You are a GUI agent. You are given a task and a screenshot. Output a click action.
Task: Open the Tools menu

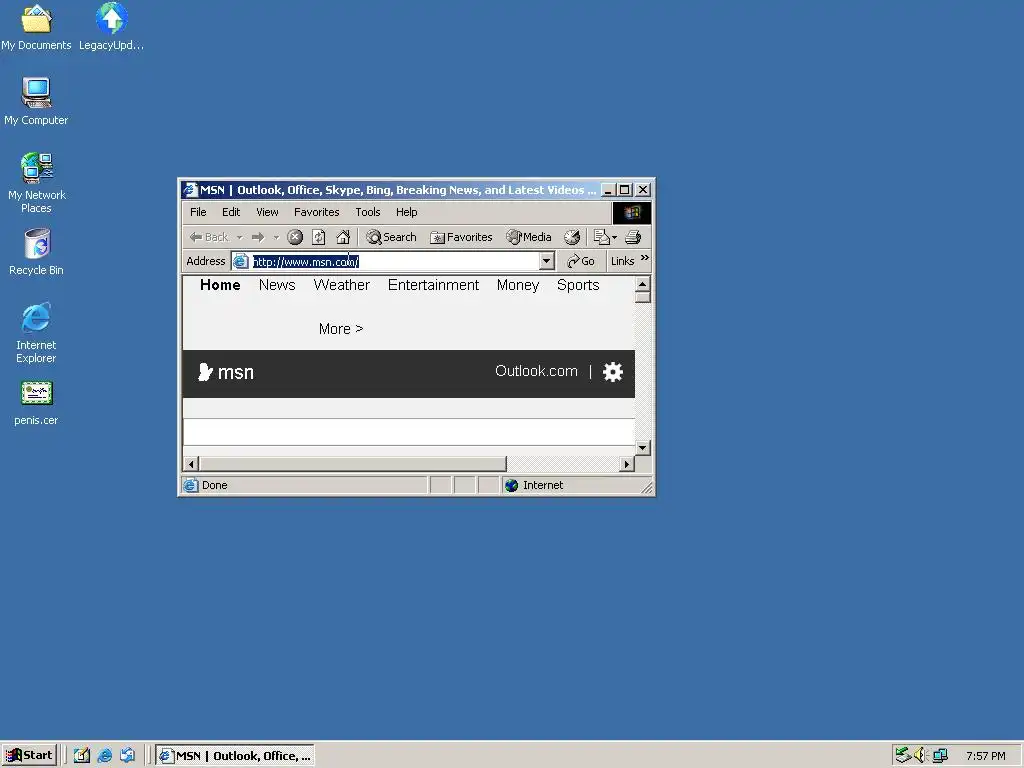tap(368, 212)
